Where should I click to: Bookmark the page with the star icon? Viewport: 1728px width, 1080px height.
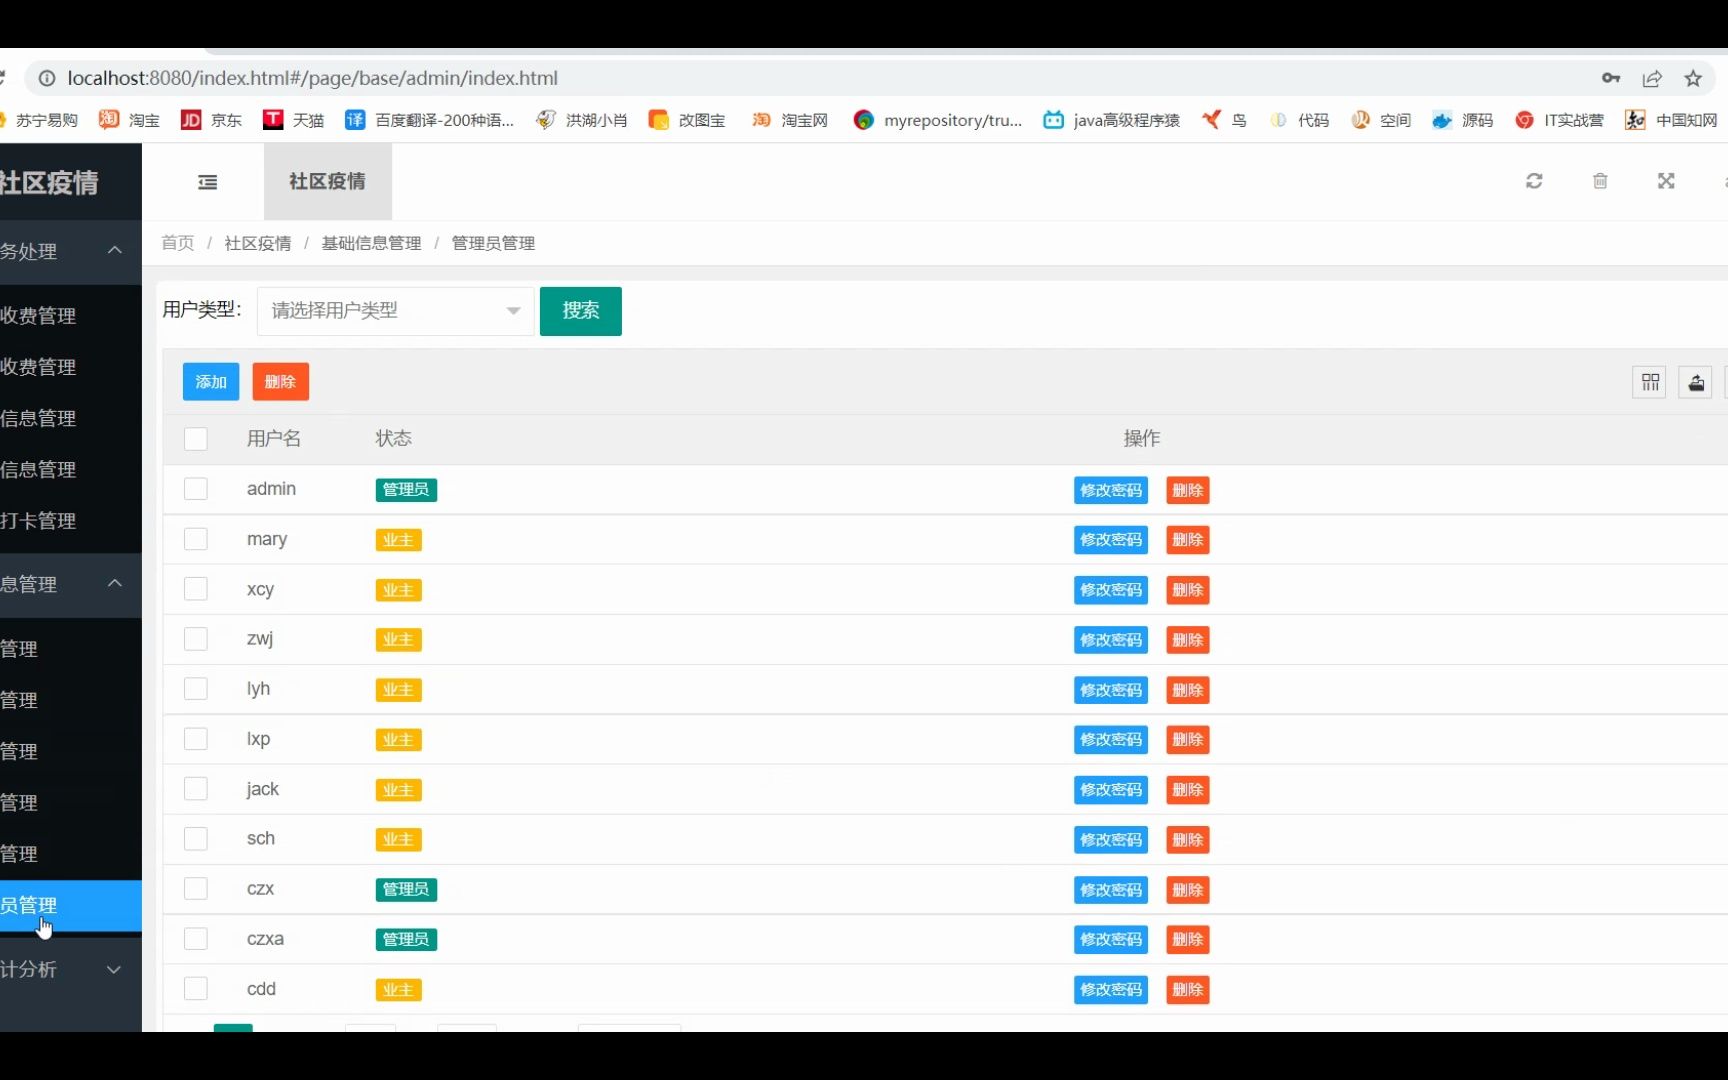[x=1693, y=78]
